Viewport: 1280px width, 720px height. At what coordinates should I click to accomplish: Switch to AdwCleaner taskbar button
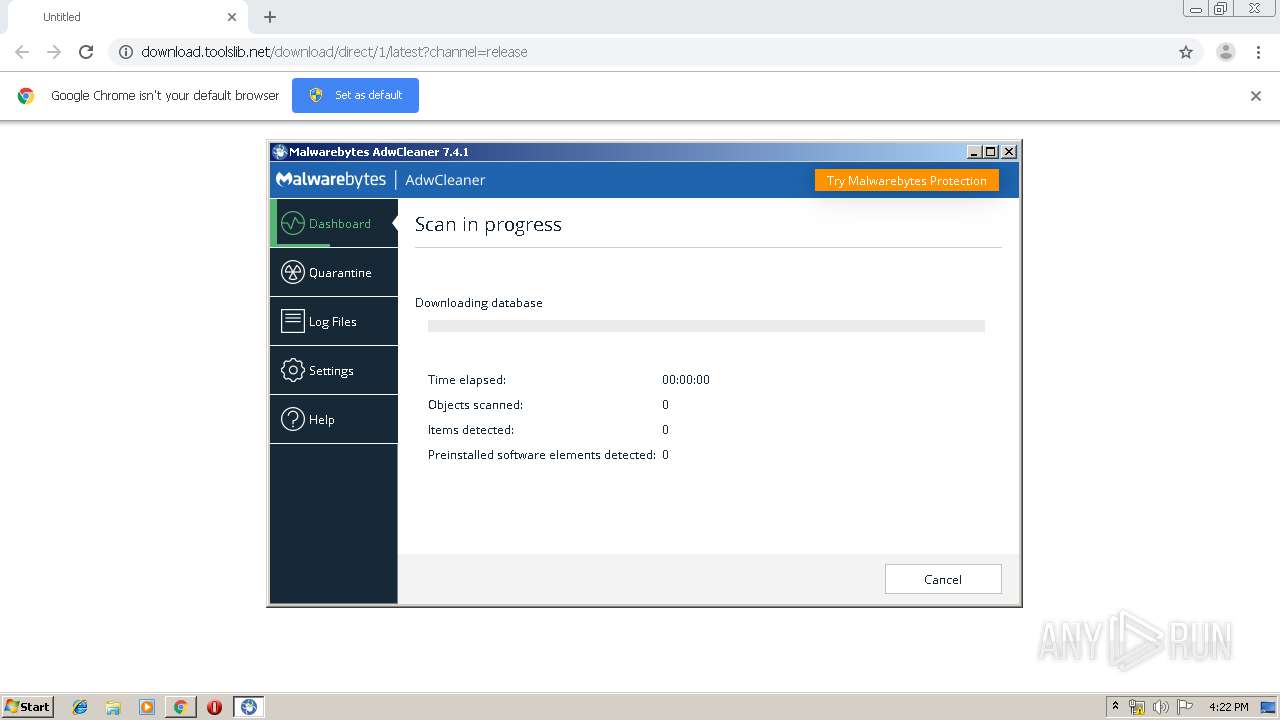click(x=249, y=707)
